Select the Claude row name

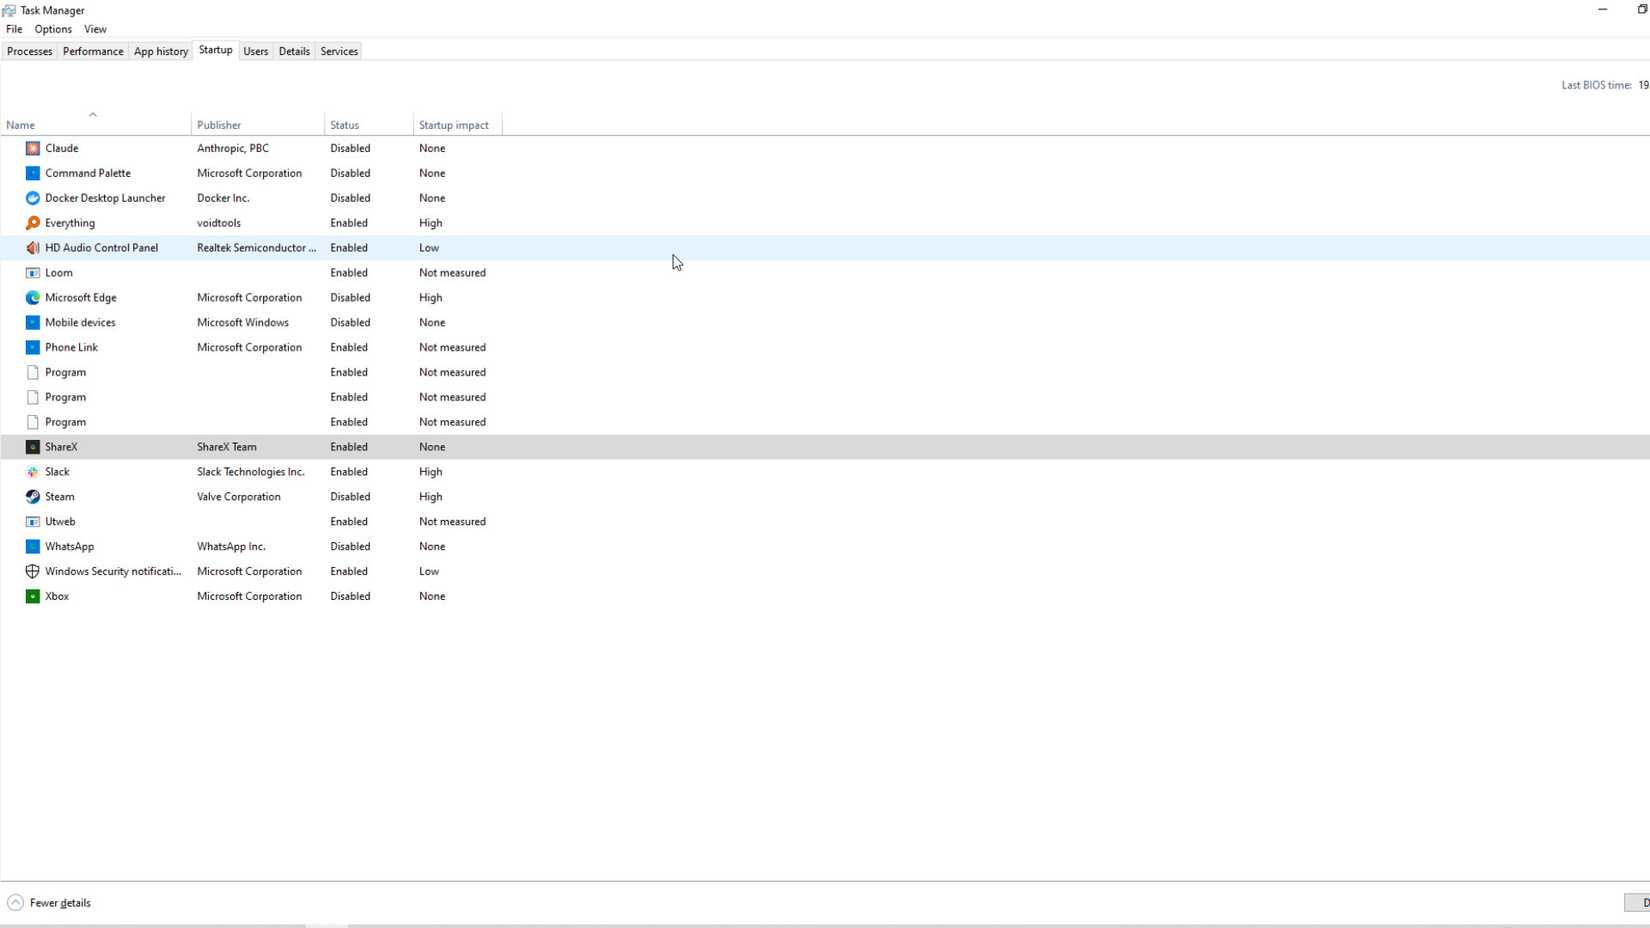pyautogui.click(x=62, y=148)
